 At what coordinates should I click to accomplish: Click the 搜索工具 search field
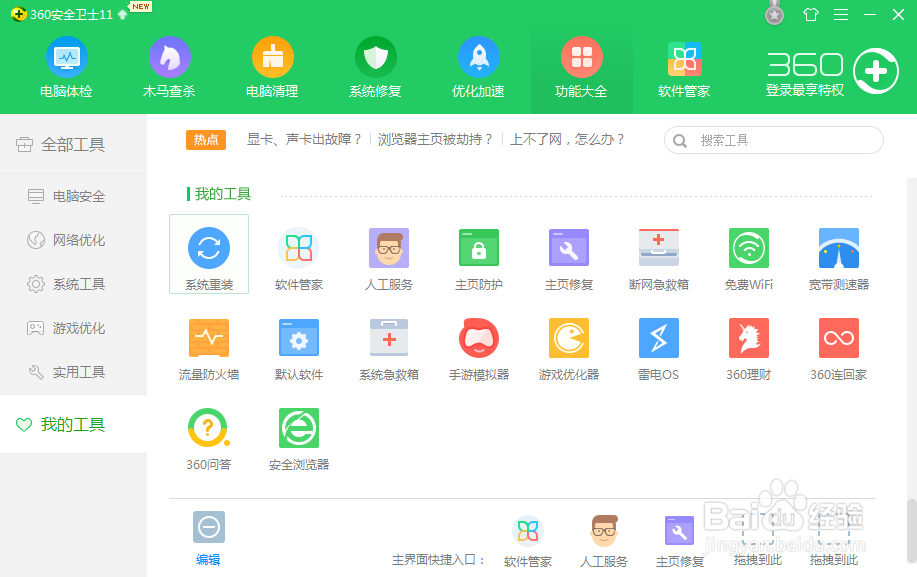[x=774, y=140]
